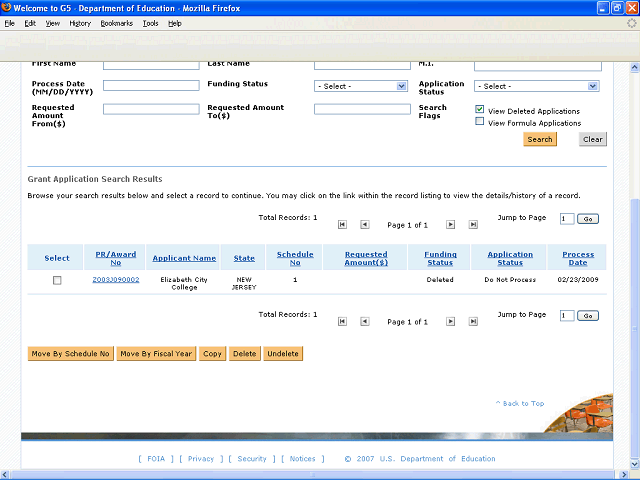Click the Process Date value 02/23/2009
640x480 pixels.
pos(578,280)
